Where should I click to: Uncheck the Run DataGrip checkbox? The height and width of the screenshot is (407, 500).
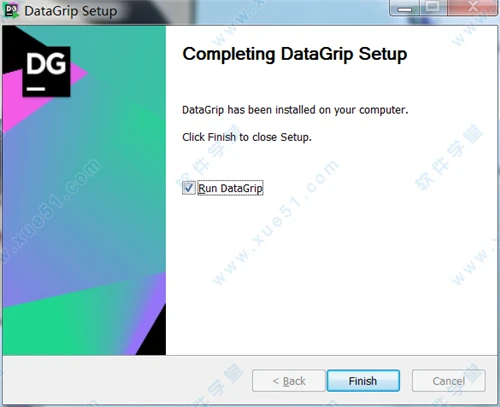coord(189,188)
